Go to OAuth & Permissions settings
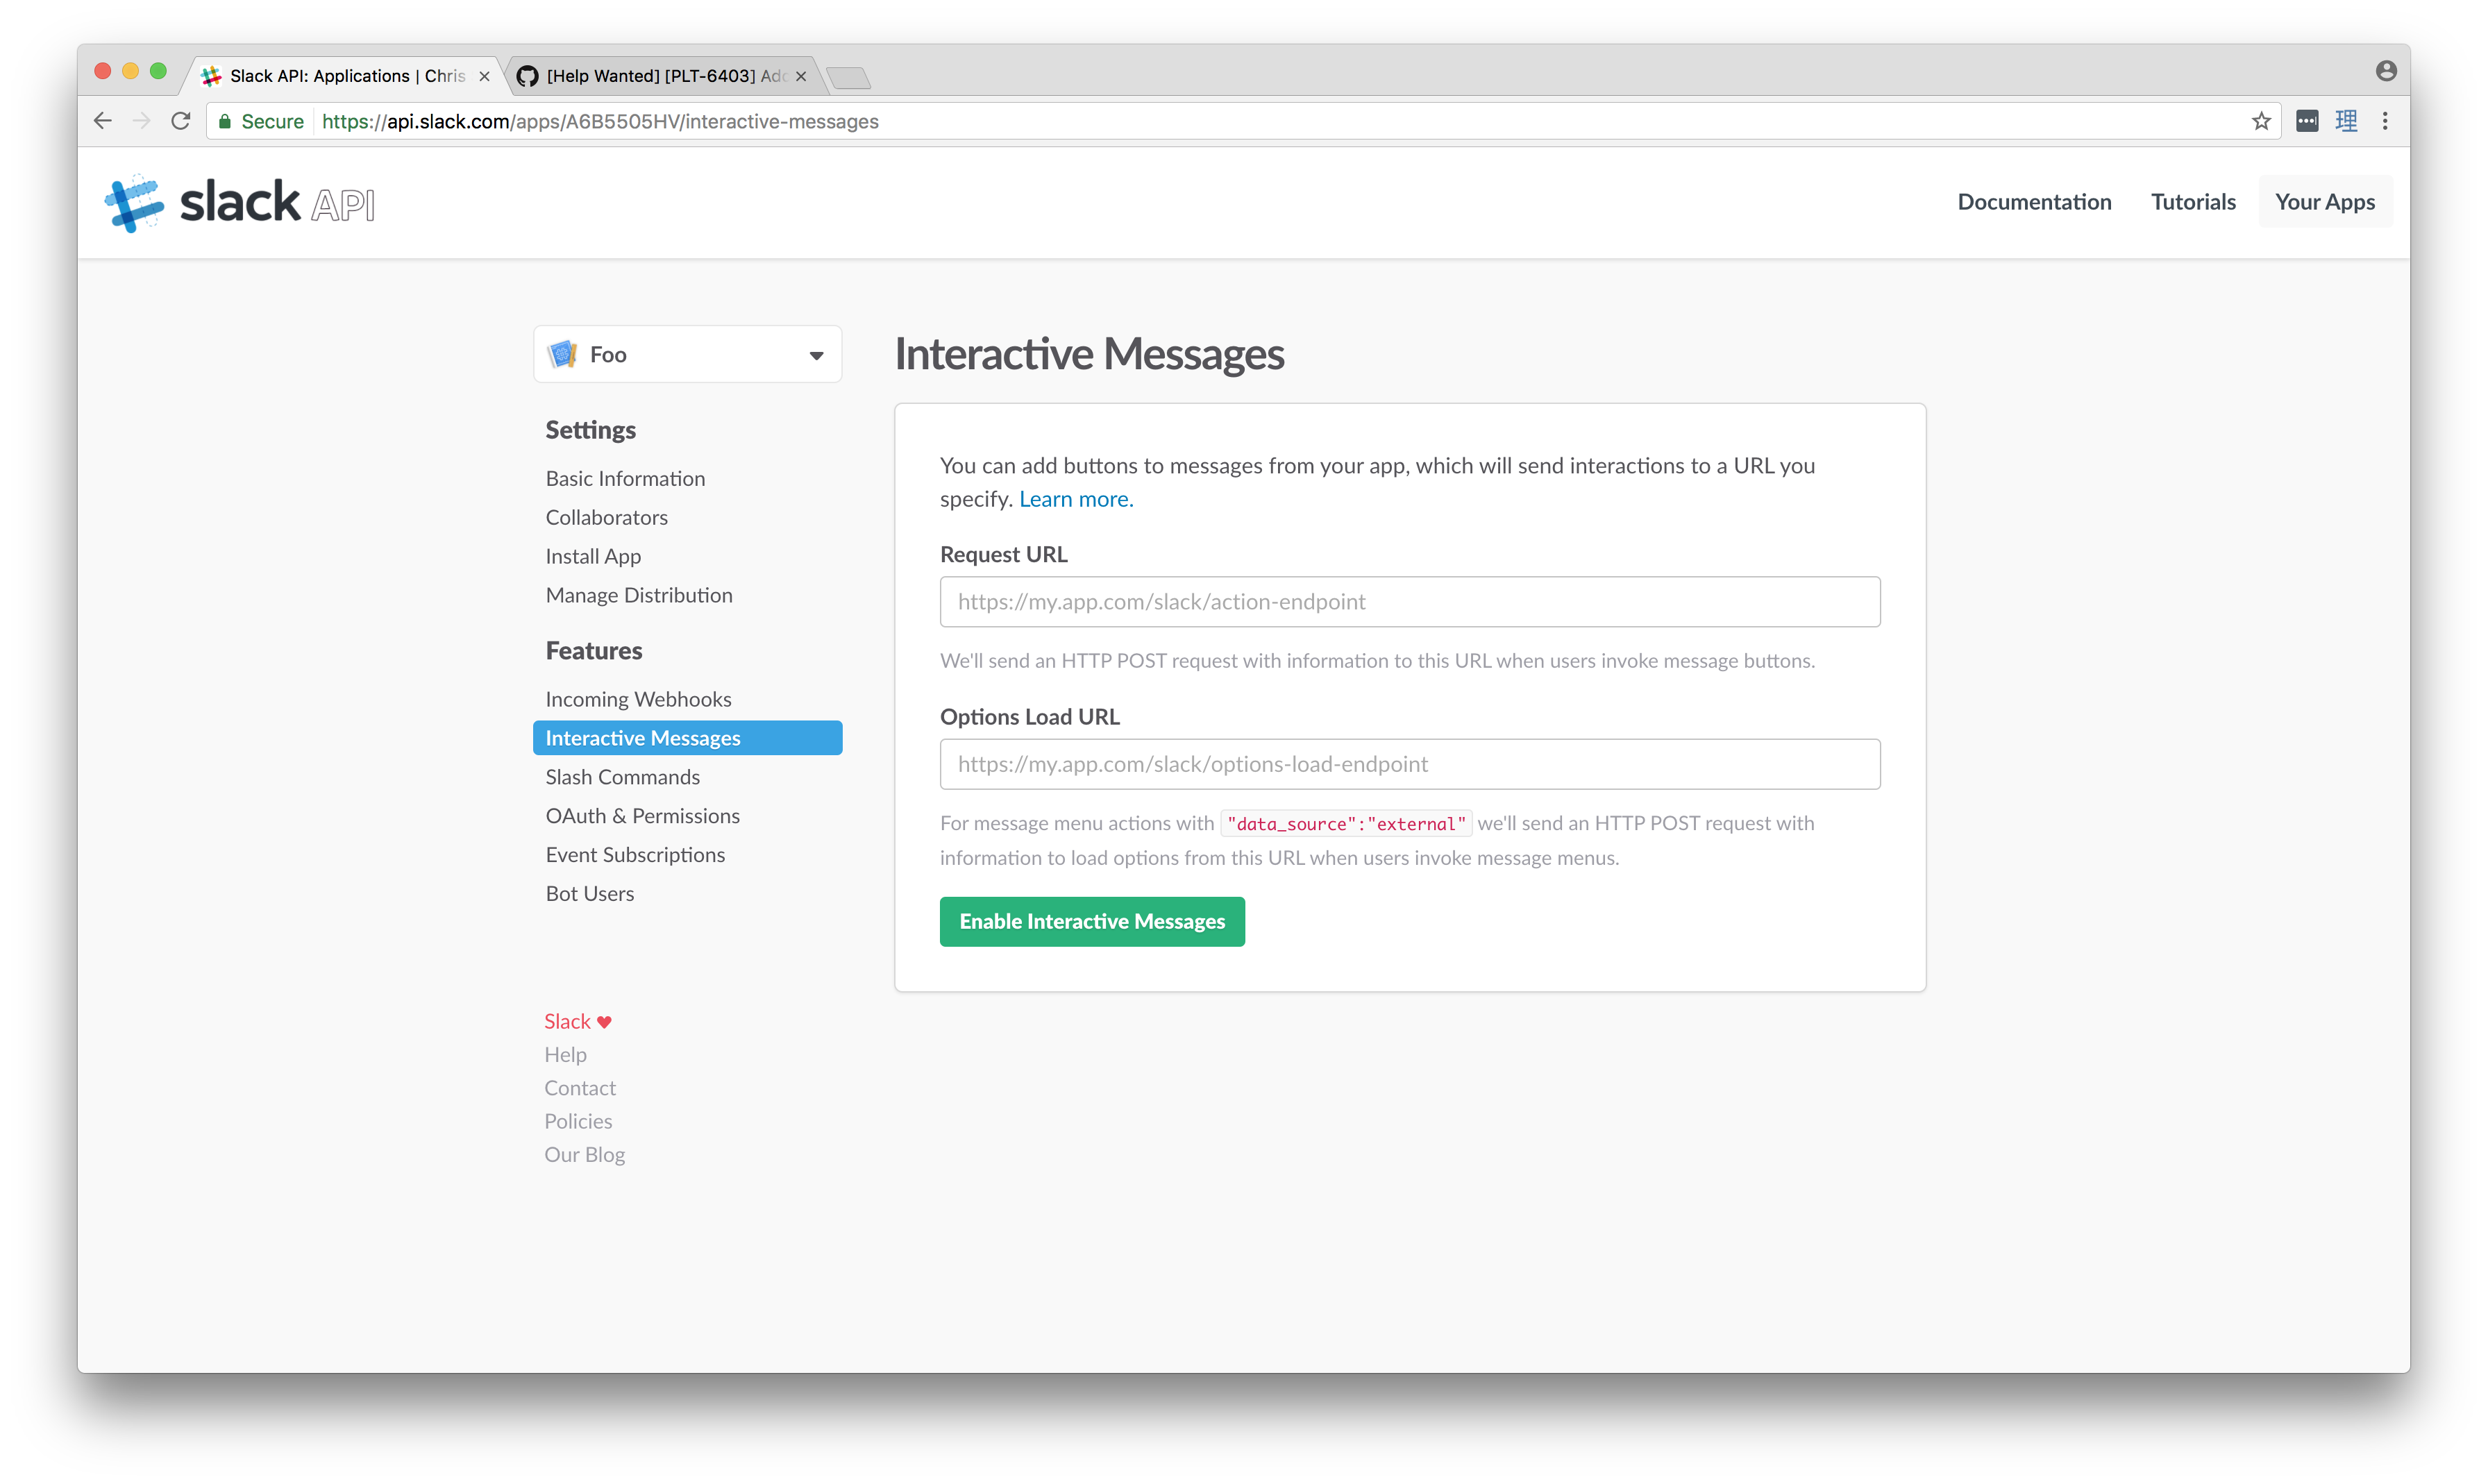This screenshot has width=2488, height=1484. click(642, 816)
